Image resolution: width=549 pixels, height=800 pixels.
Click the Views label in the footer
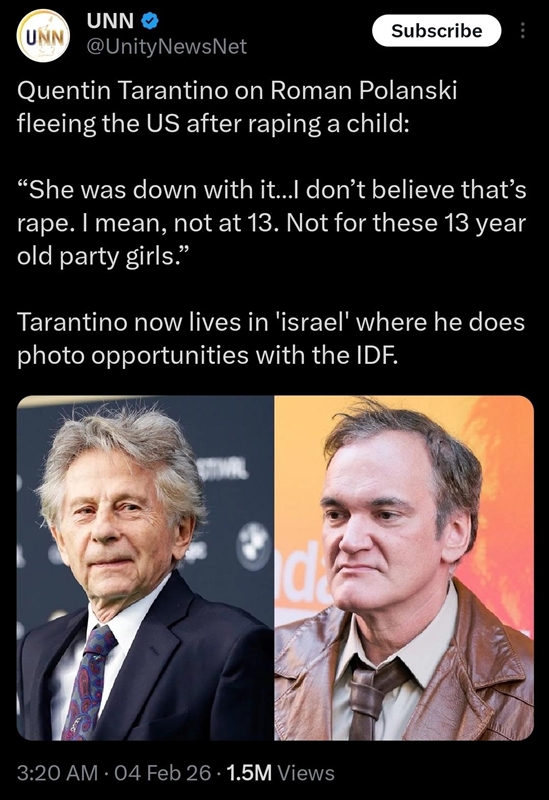(306, 773)
